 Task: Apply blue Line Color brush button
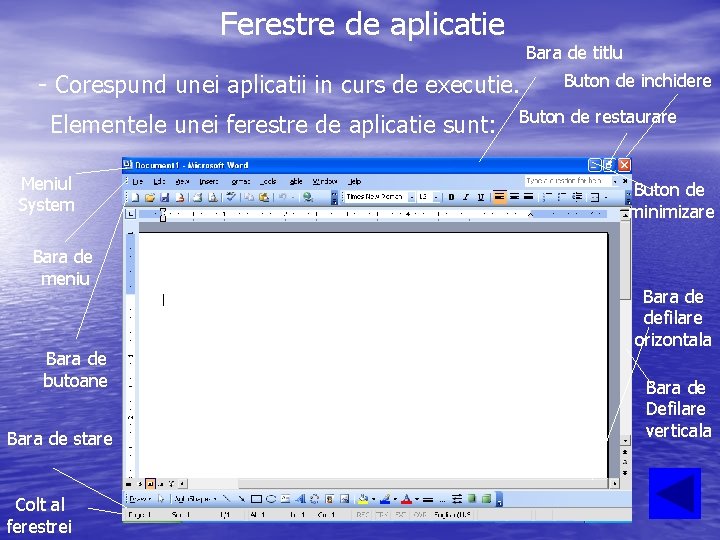385,499
